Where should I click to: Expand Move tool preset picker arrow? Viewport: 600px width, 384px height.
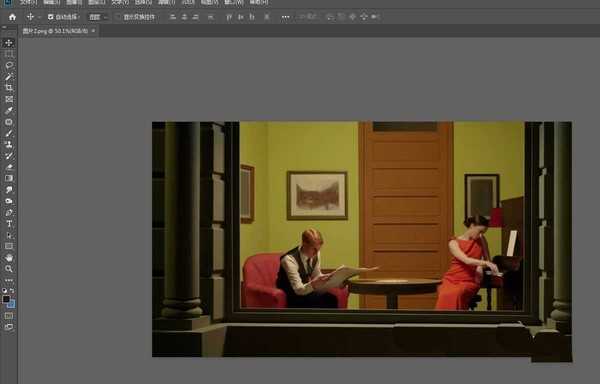[39, 17]
